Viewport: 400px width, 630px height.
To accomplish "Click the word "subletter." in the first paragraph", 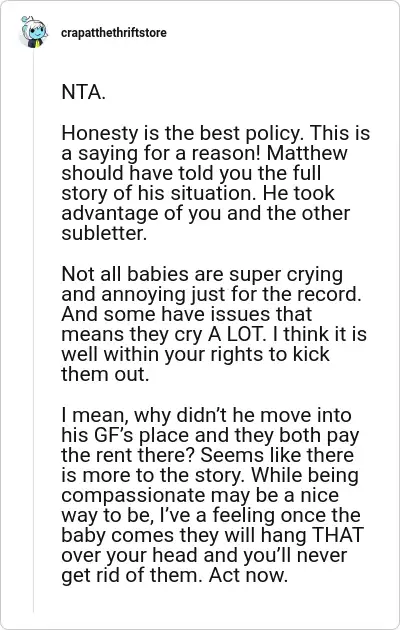I will point(104,233).
